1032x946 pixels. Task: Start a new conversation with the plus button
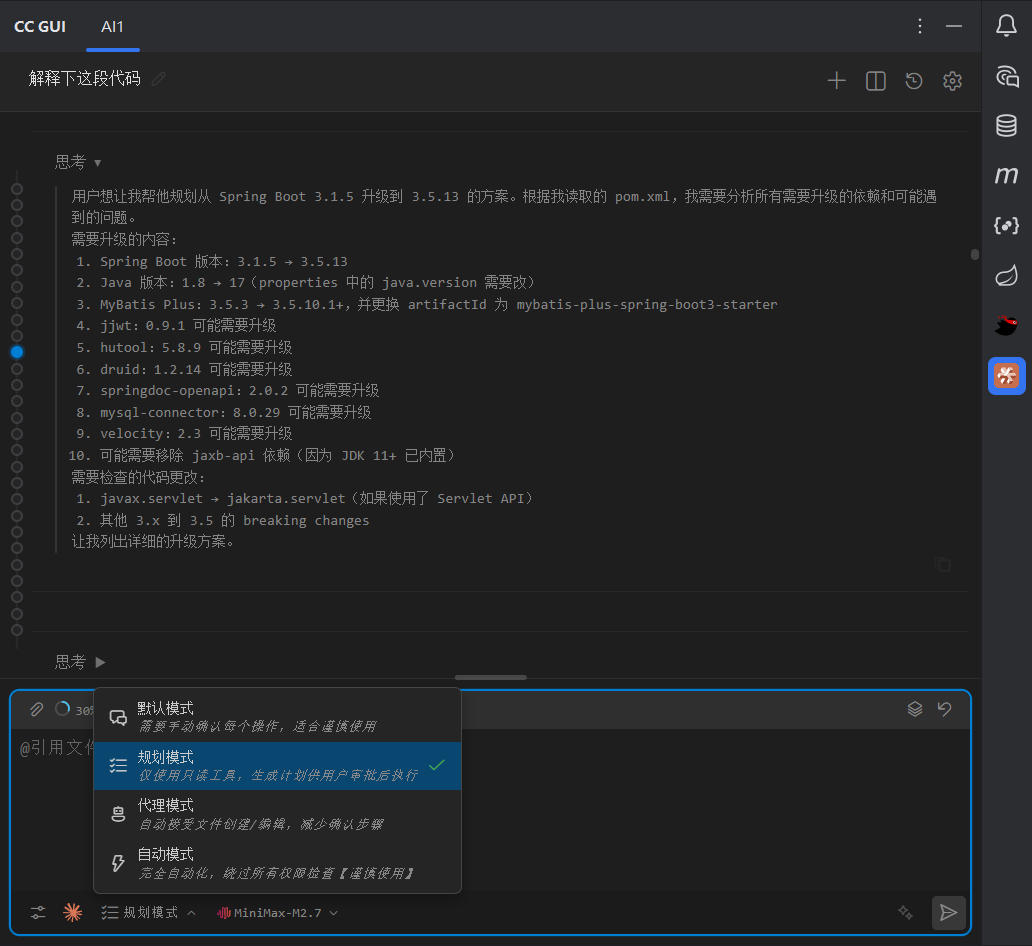pos(837,81)
